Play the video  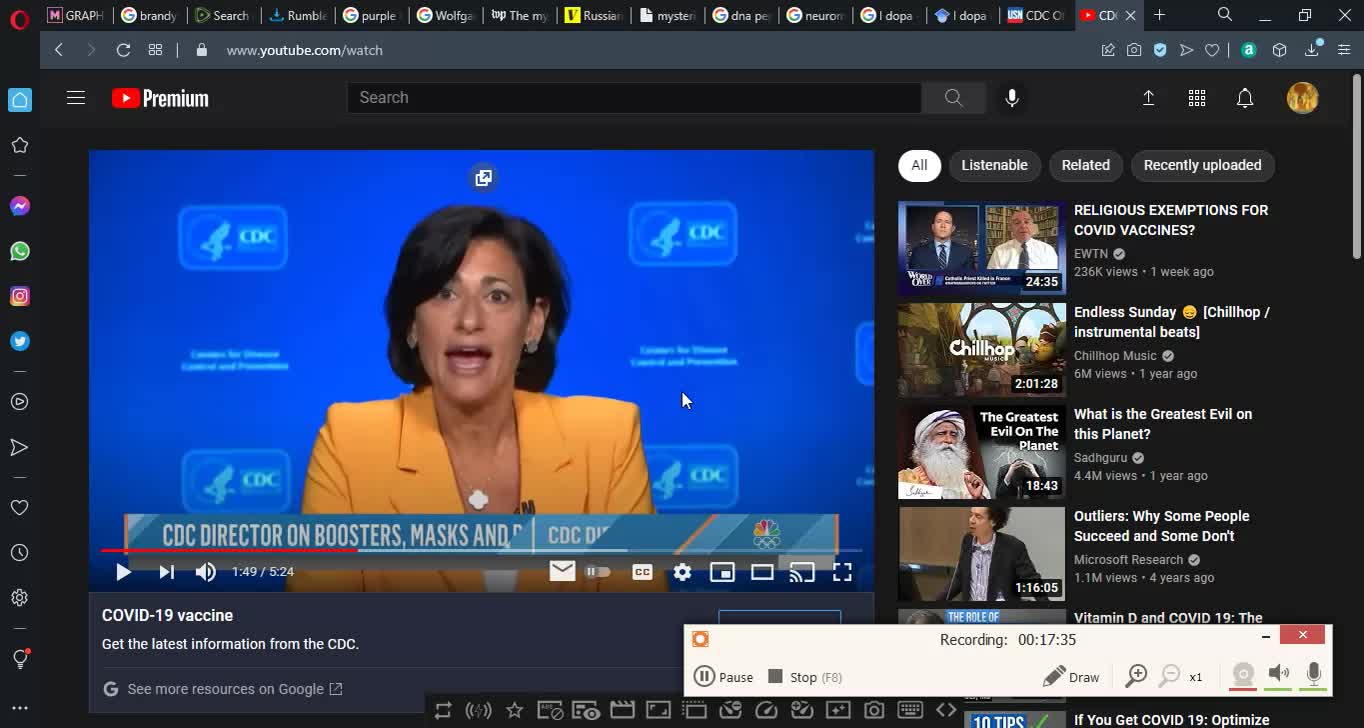coord(123,572)
